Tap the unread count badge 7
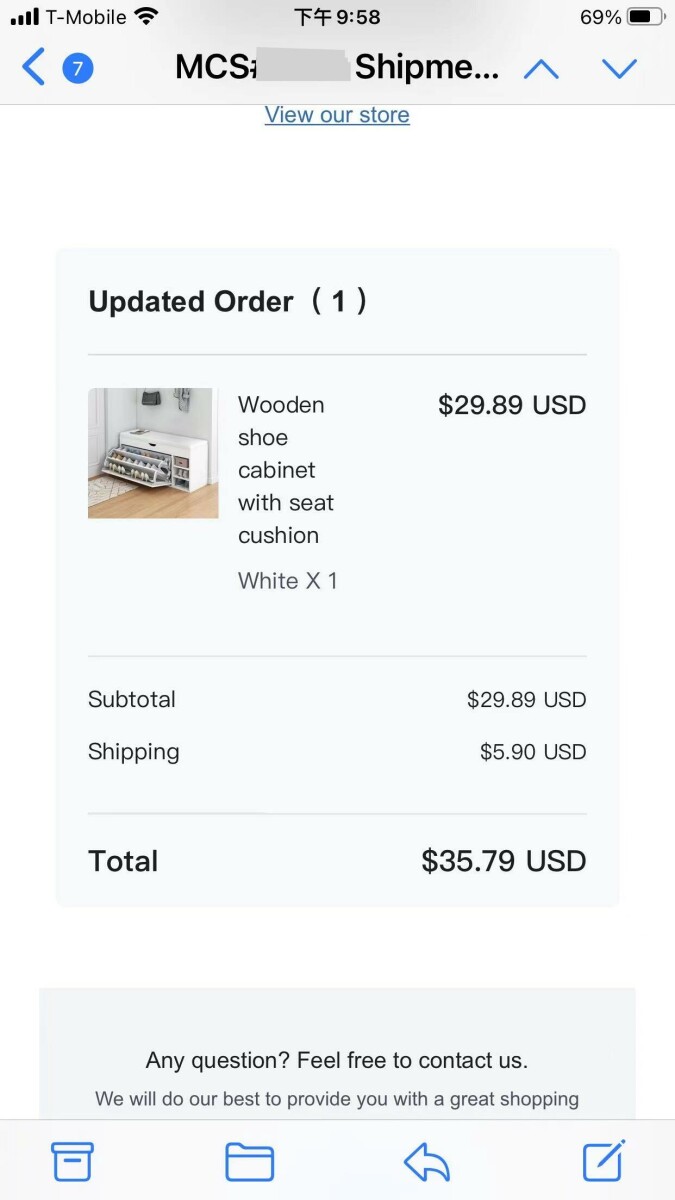 point(78,68)
